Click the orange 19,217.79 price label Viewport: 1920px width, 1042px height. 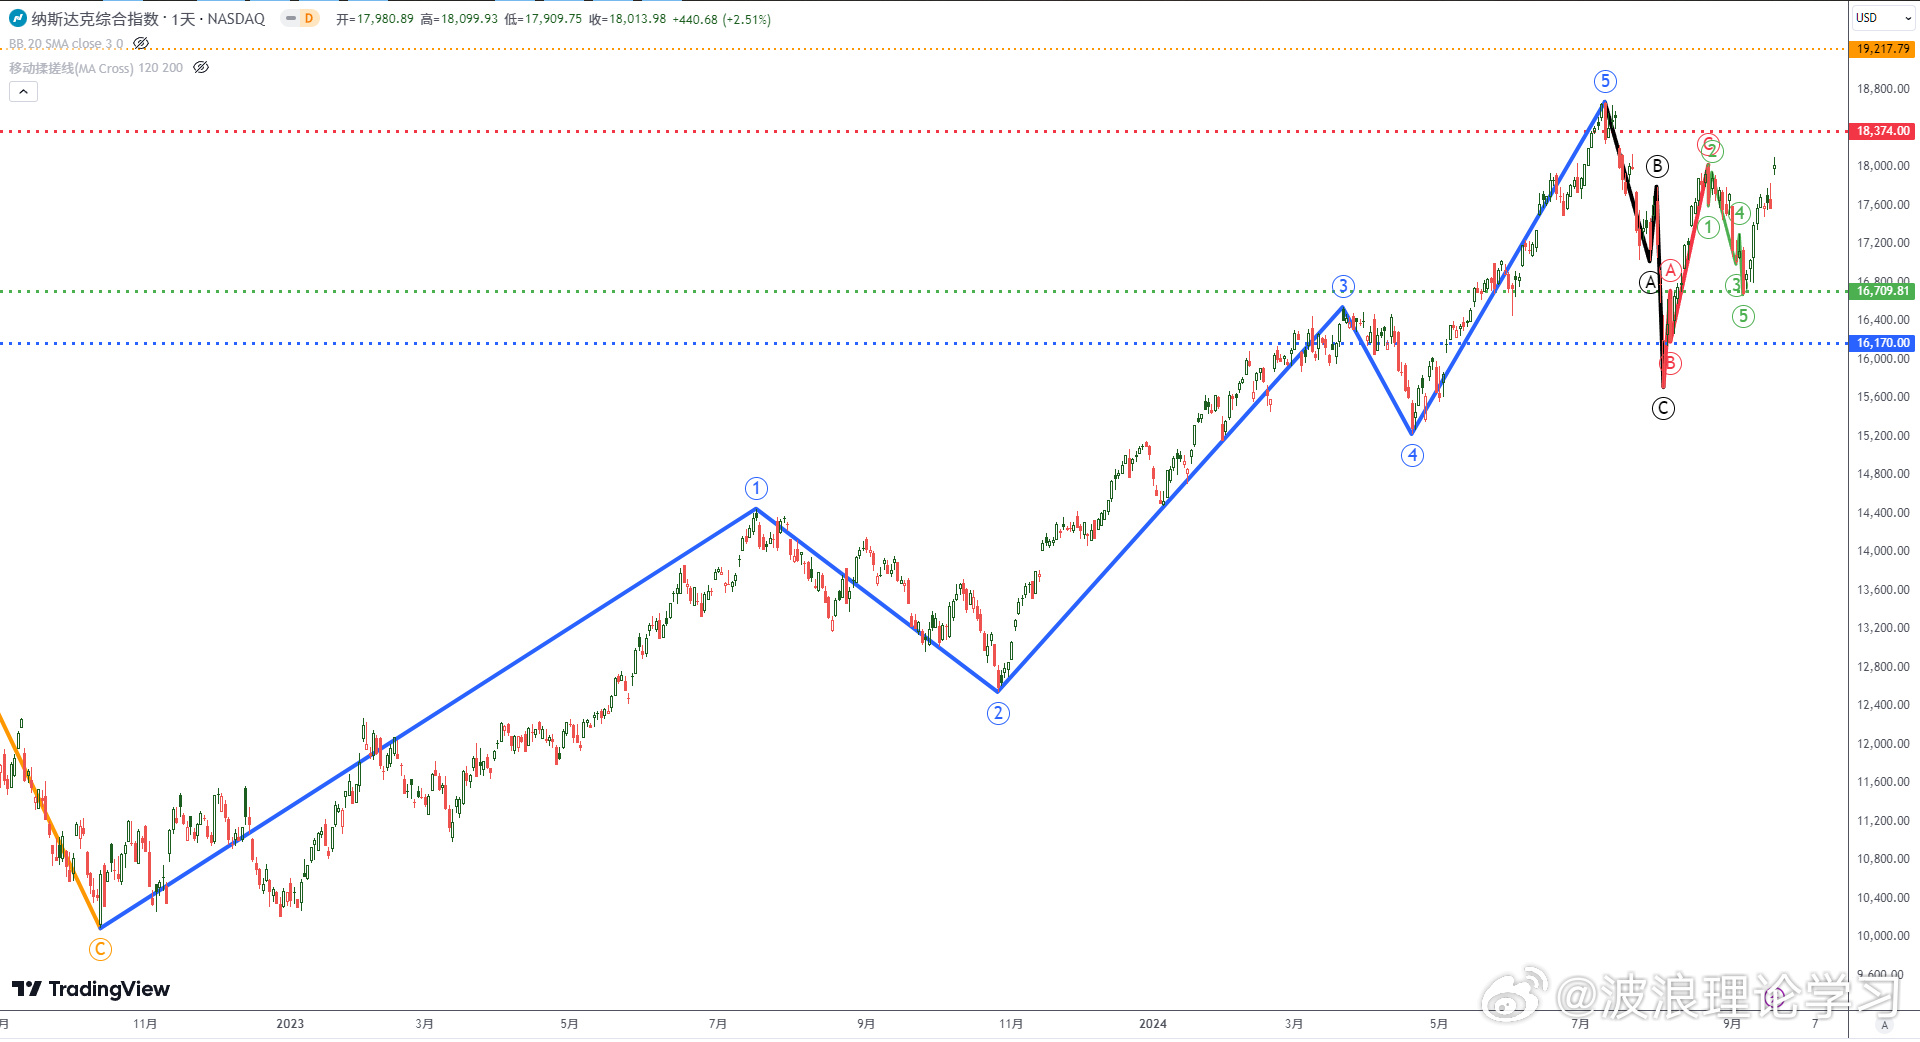pyautogui.click(x=1882, y=49)
